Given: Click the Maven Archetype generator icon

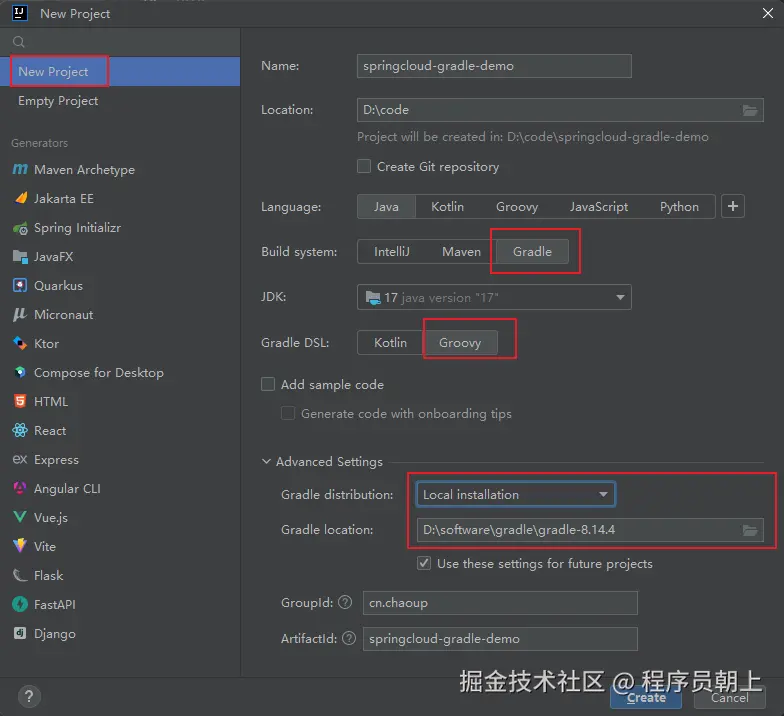Looking at the screenshot, I should tap(20, 170).
